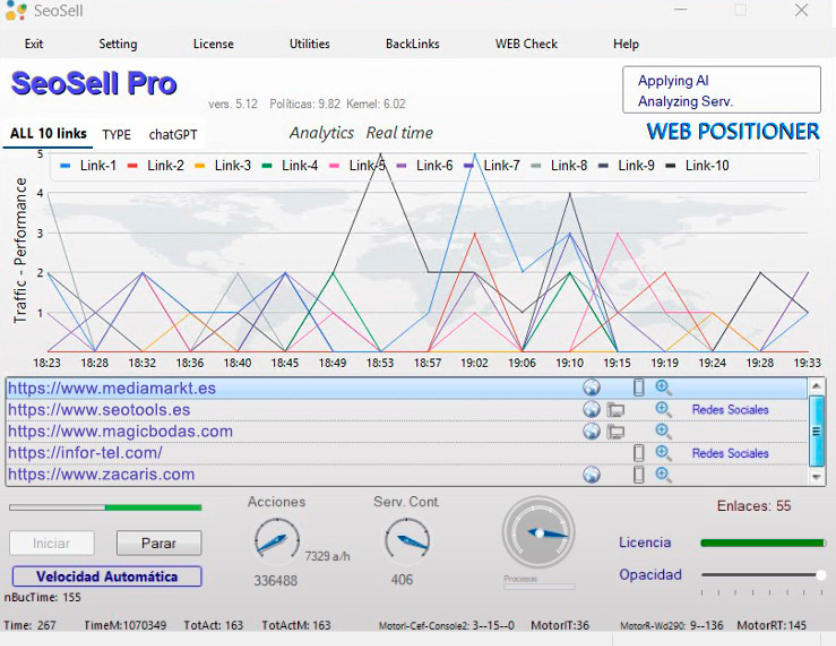
Task: Open the Utilities menu
Action: 309,44
